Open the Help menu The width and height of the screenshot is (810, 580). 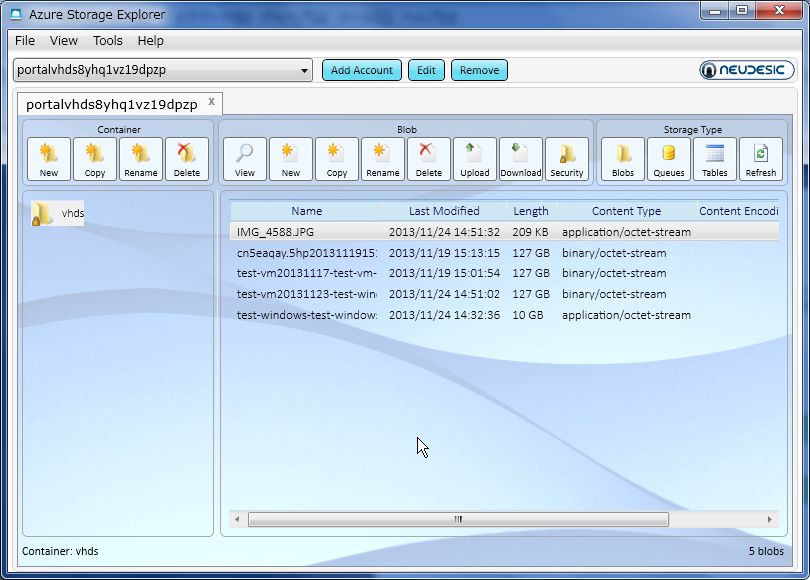(150, 40)
